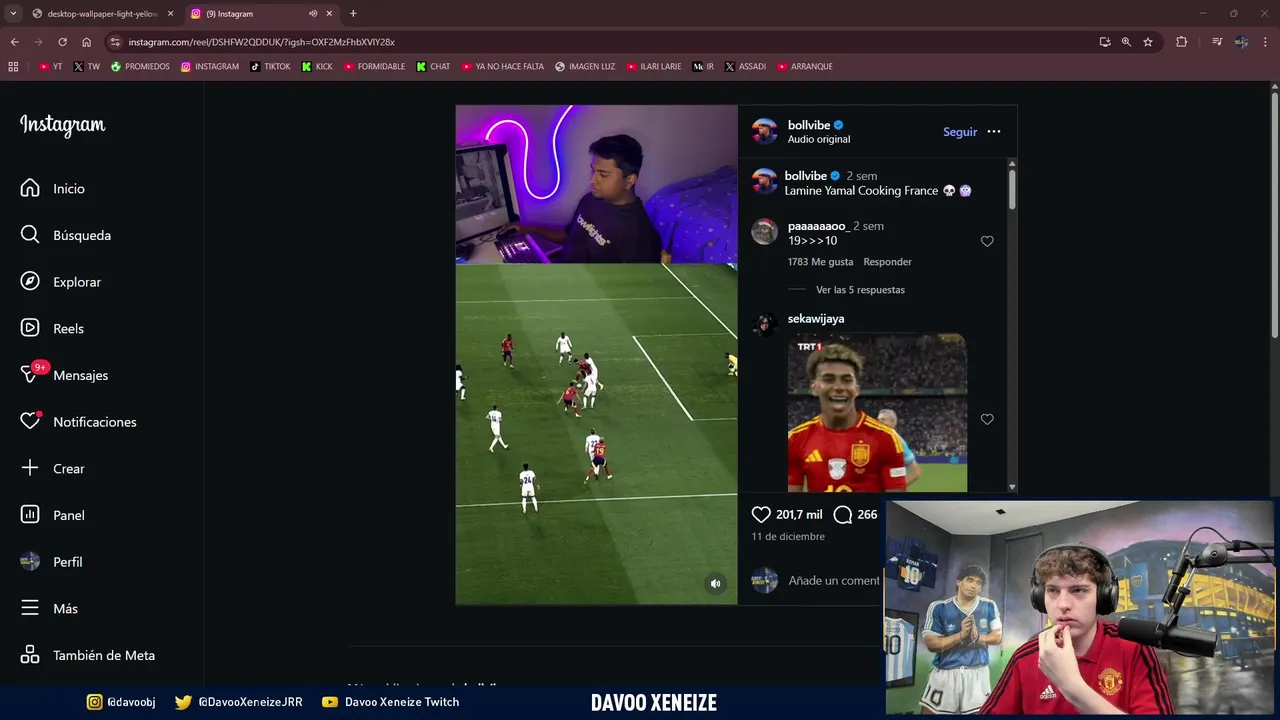Open browser extensions puzzle icon

pyautogui.click(x=1182, y=42)
